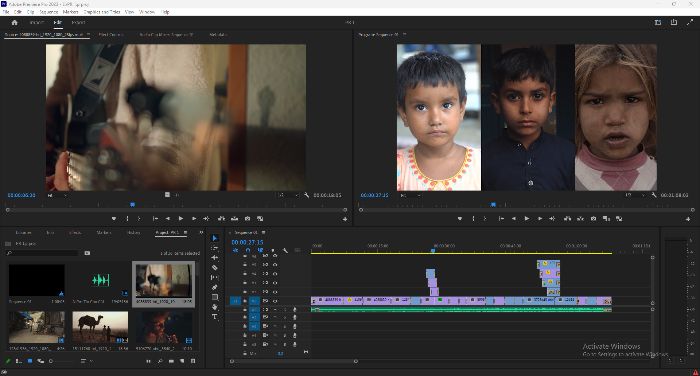Click Insert button in Source monitor
The image size is (700, 376).
pos(221,219)
